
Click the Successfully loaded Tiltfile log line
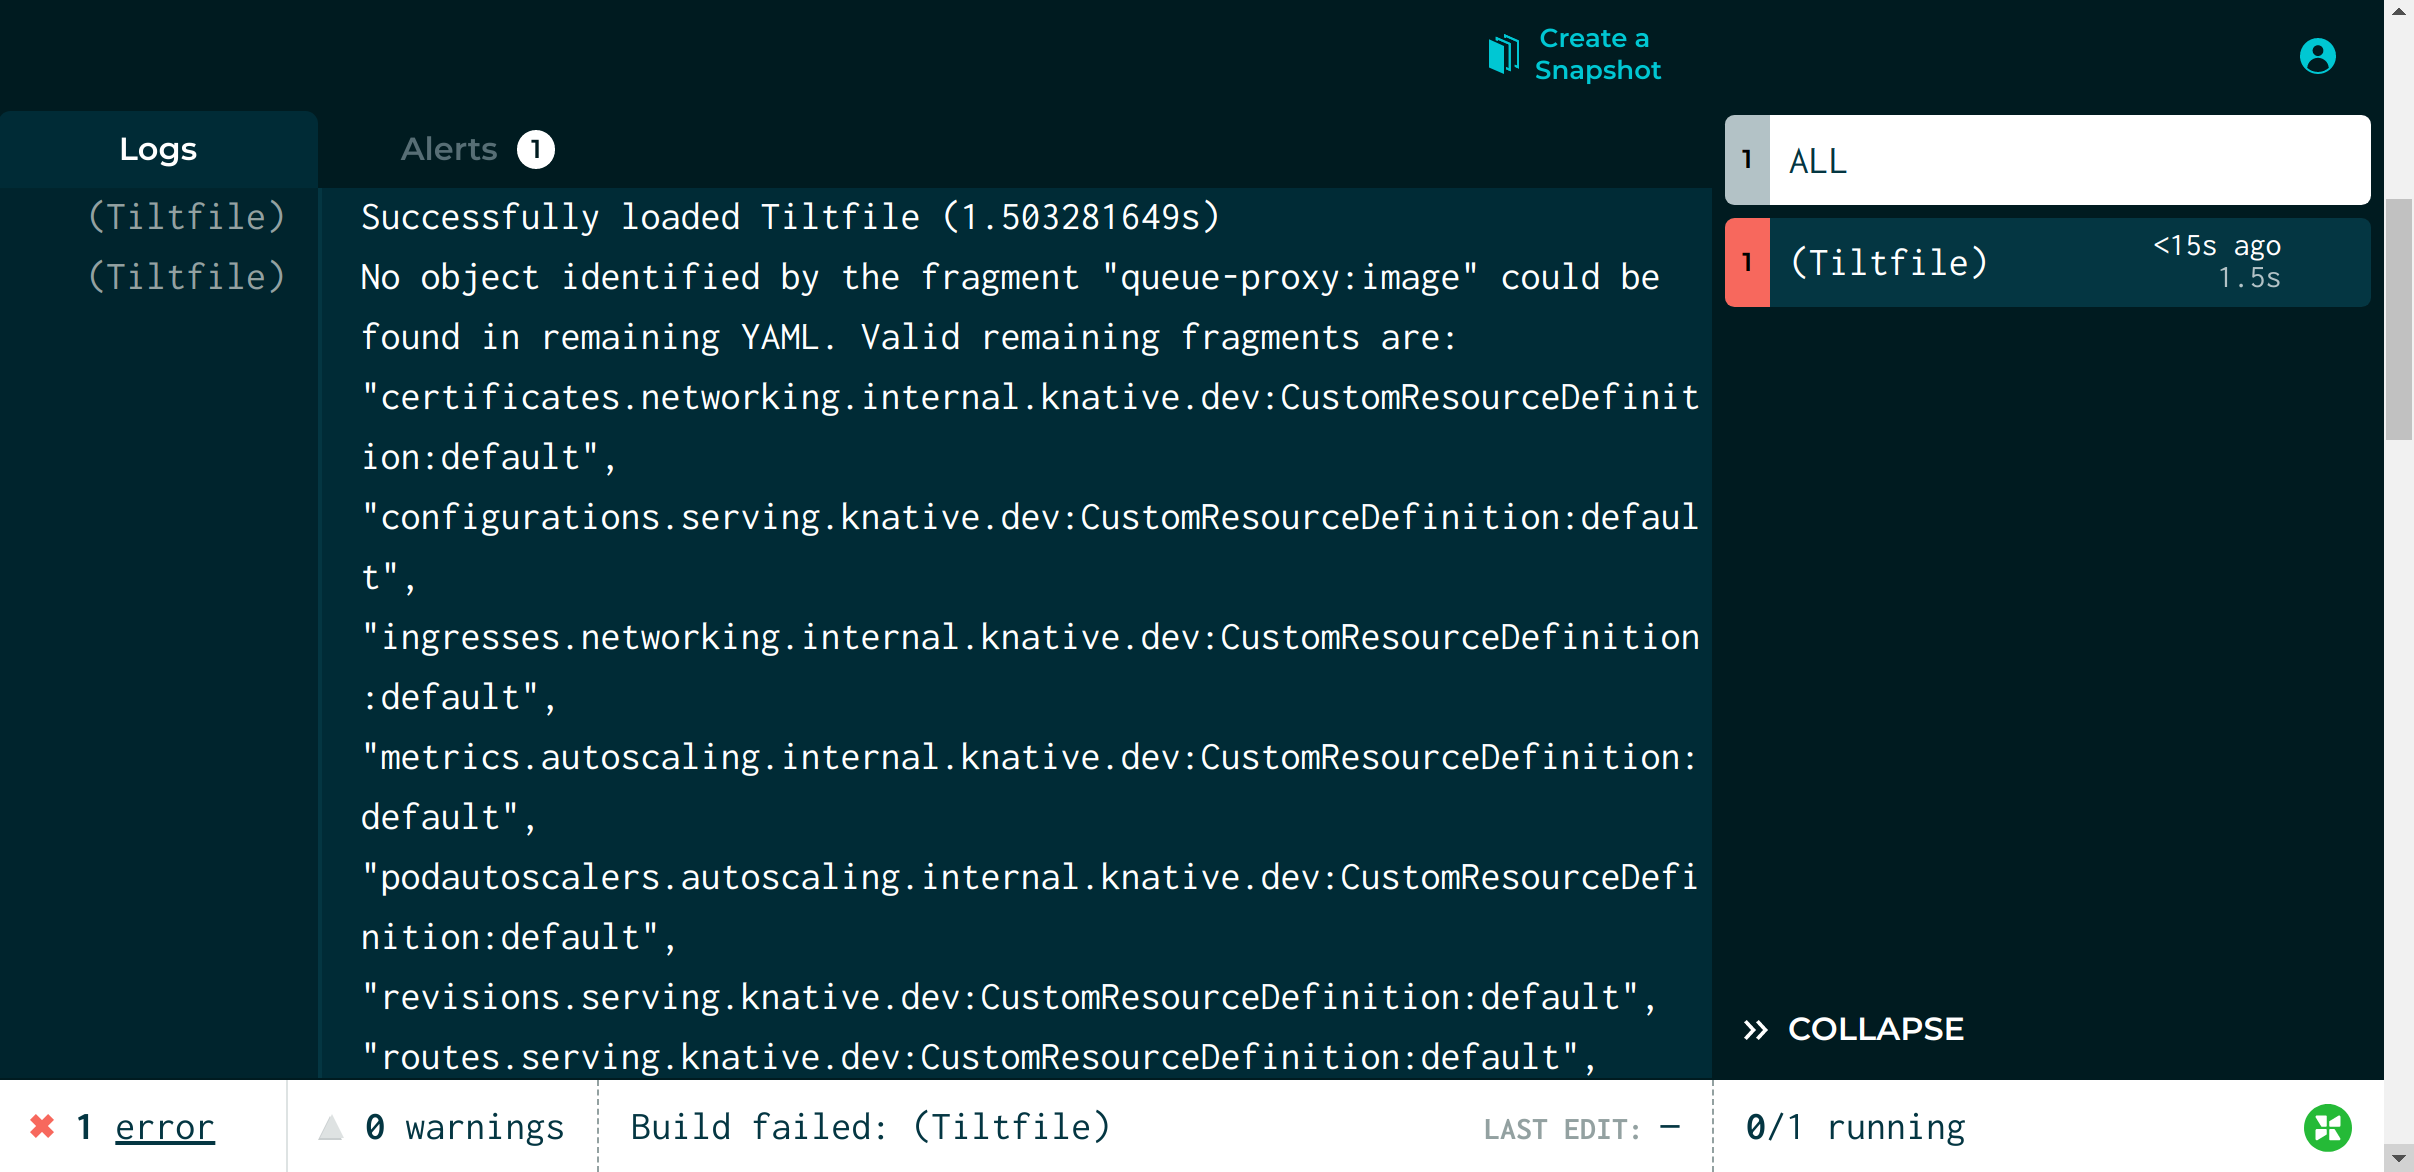(790, 217)
